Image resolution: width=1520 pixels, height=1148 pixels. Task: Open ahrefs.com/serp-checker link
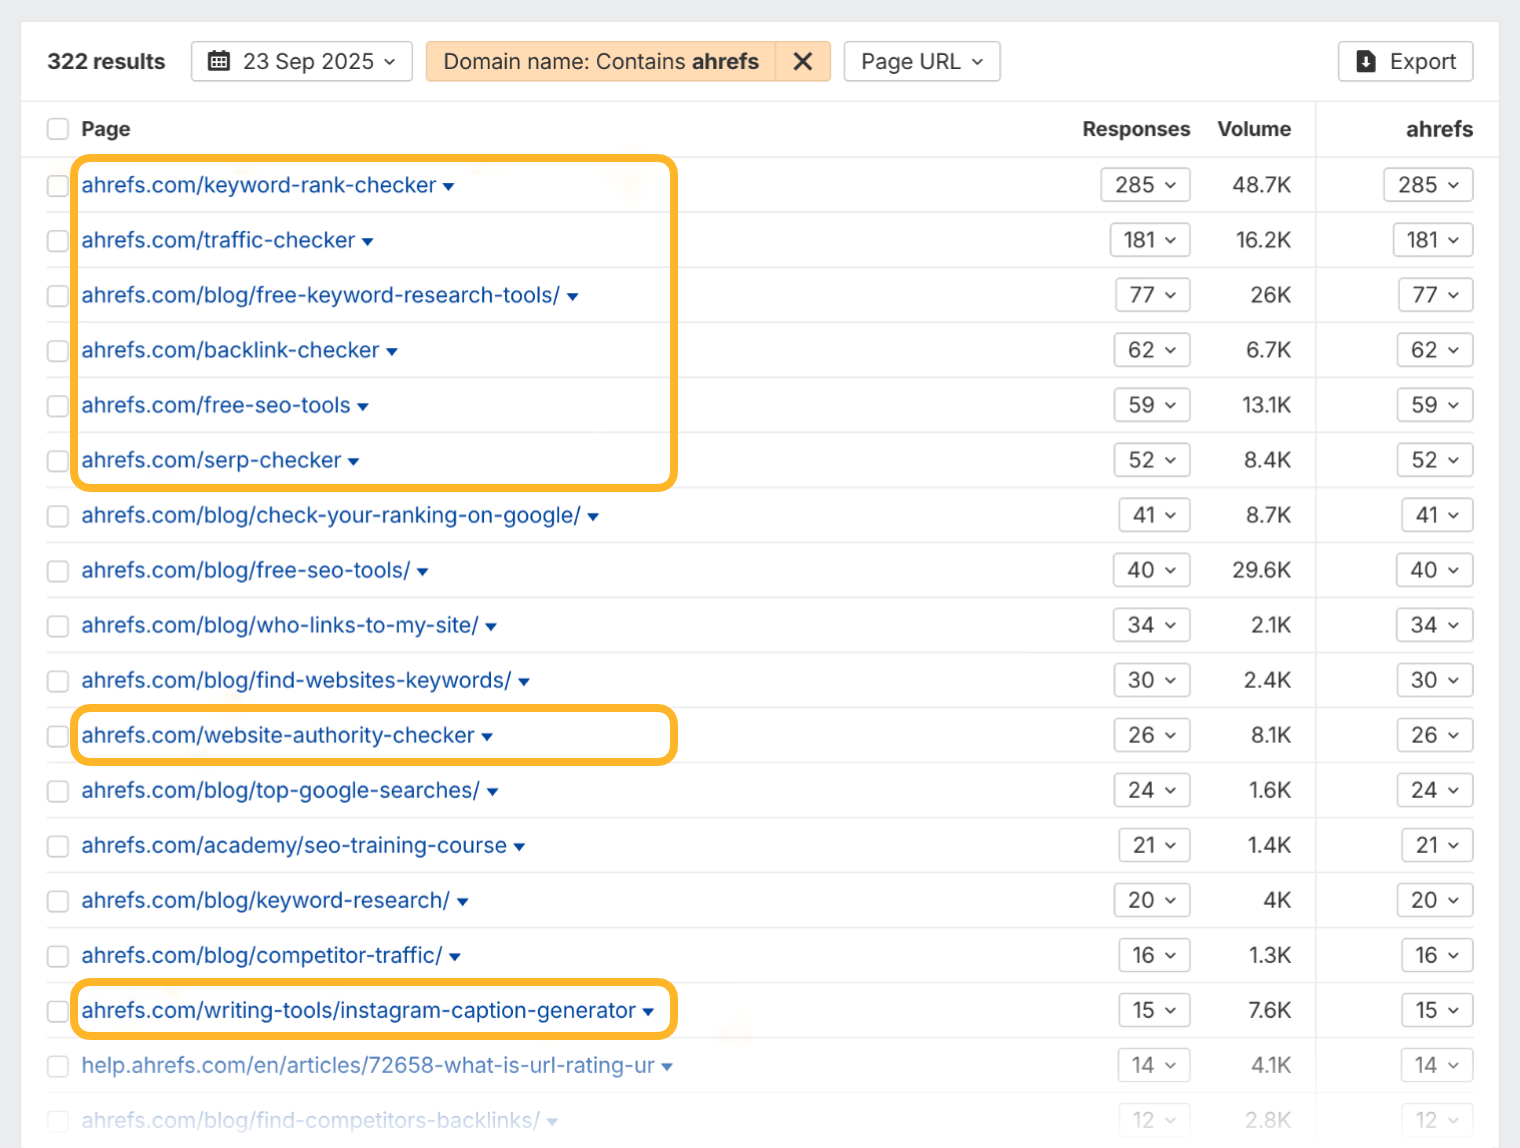(x=212, y=460)
